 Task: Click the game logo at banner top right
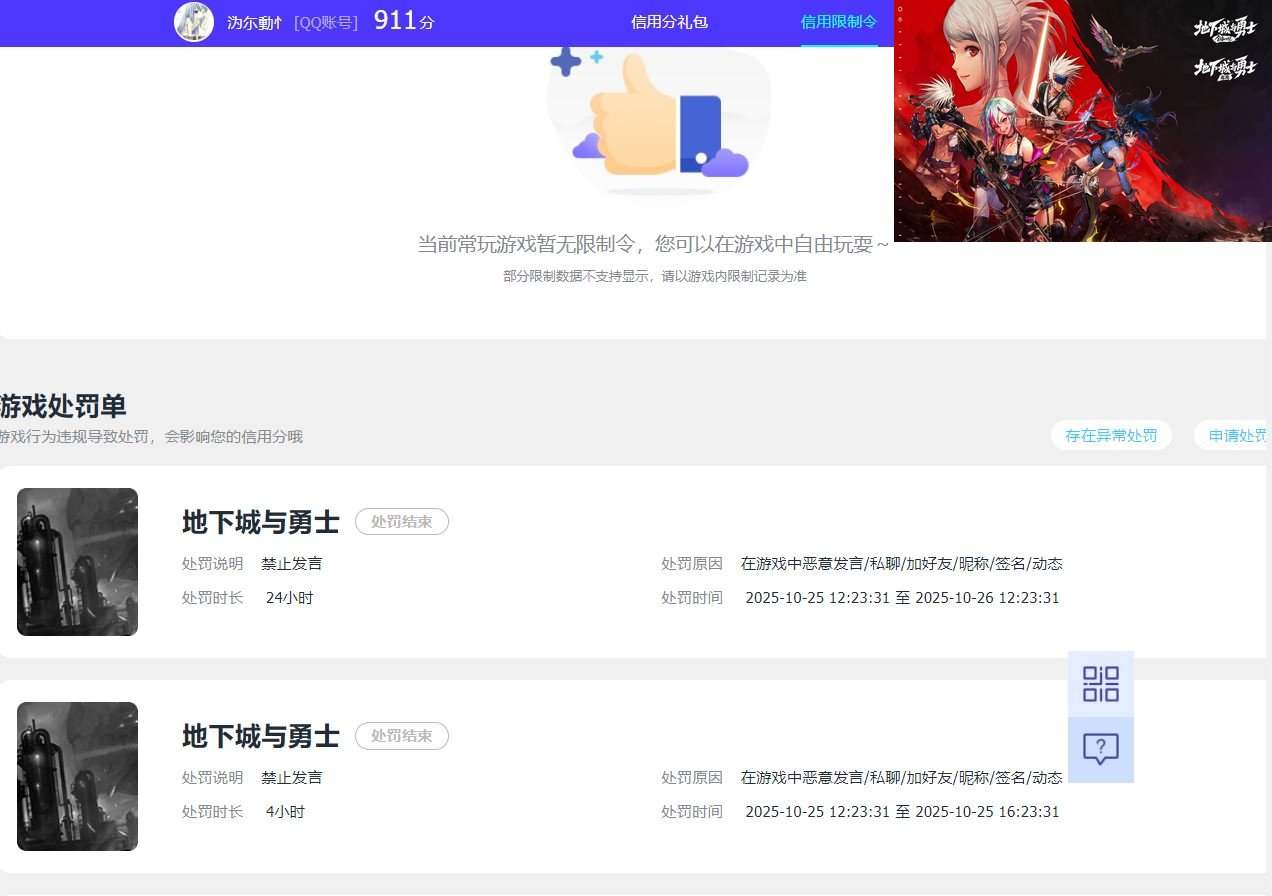[1225, 29]
